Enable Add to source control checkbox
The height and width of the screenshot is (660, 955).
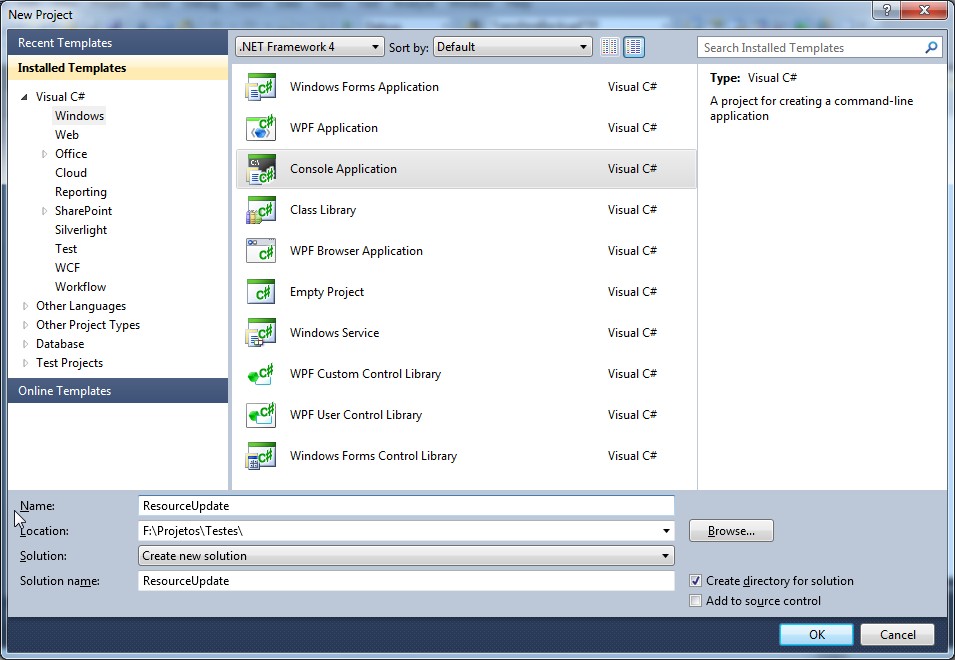(696, 601)
